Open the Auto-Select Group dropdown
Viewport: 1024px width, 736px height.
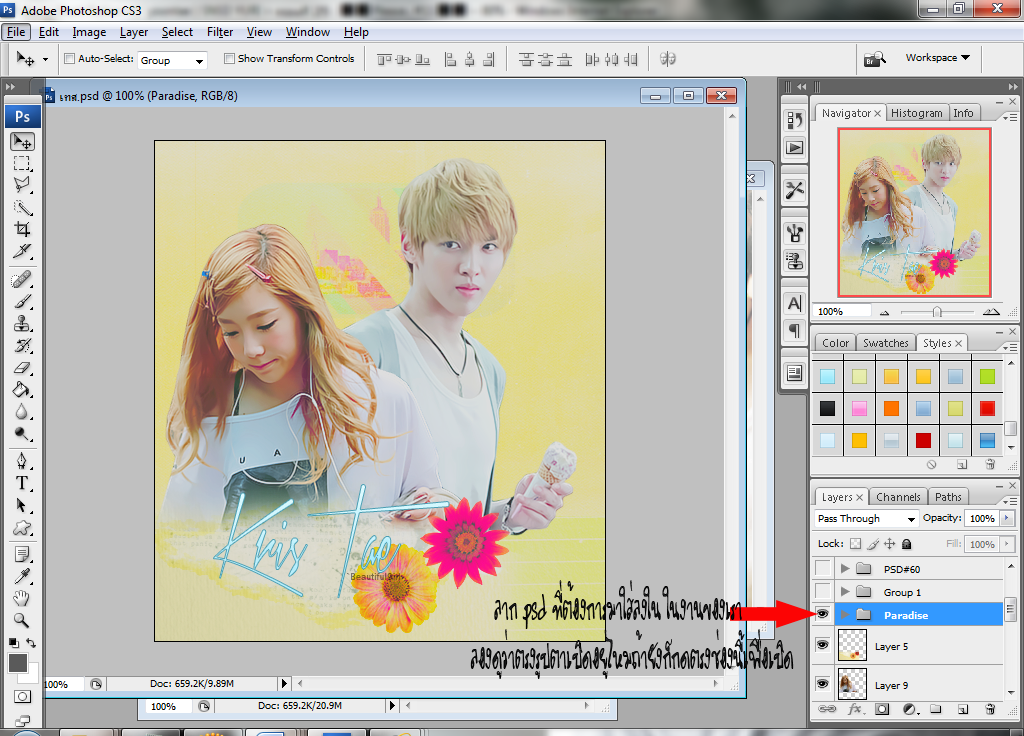(x=172, y=61)
